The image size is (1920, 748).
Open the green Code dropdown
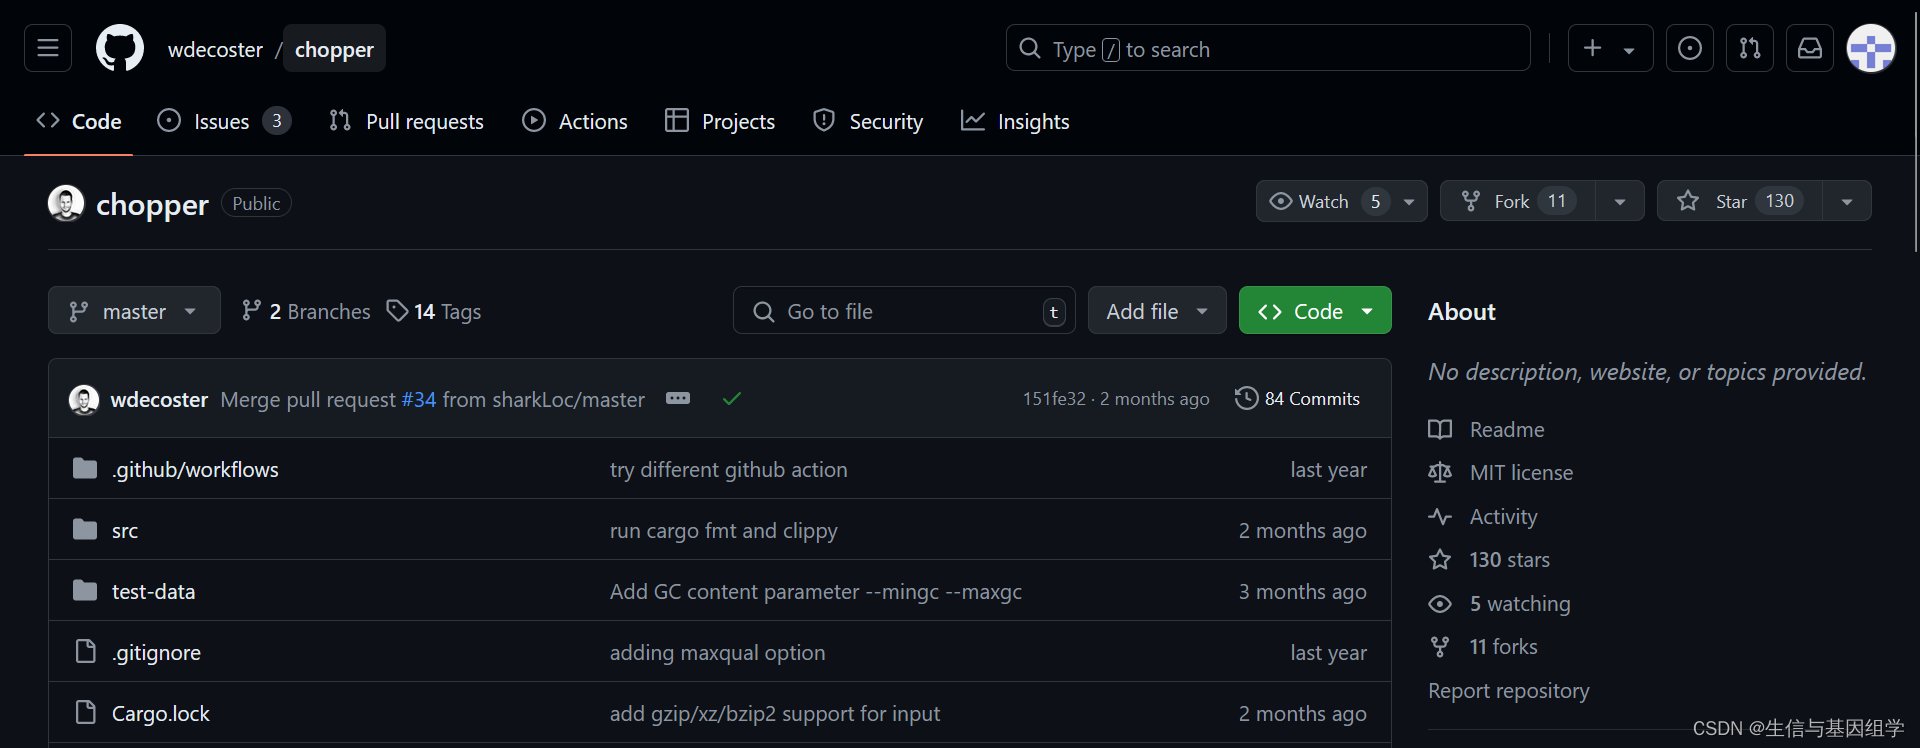[x=1315, y=311]
